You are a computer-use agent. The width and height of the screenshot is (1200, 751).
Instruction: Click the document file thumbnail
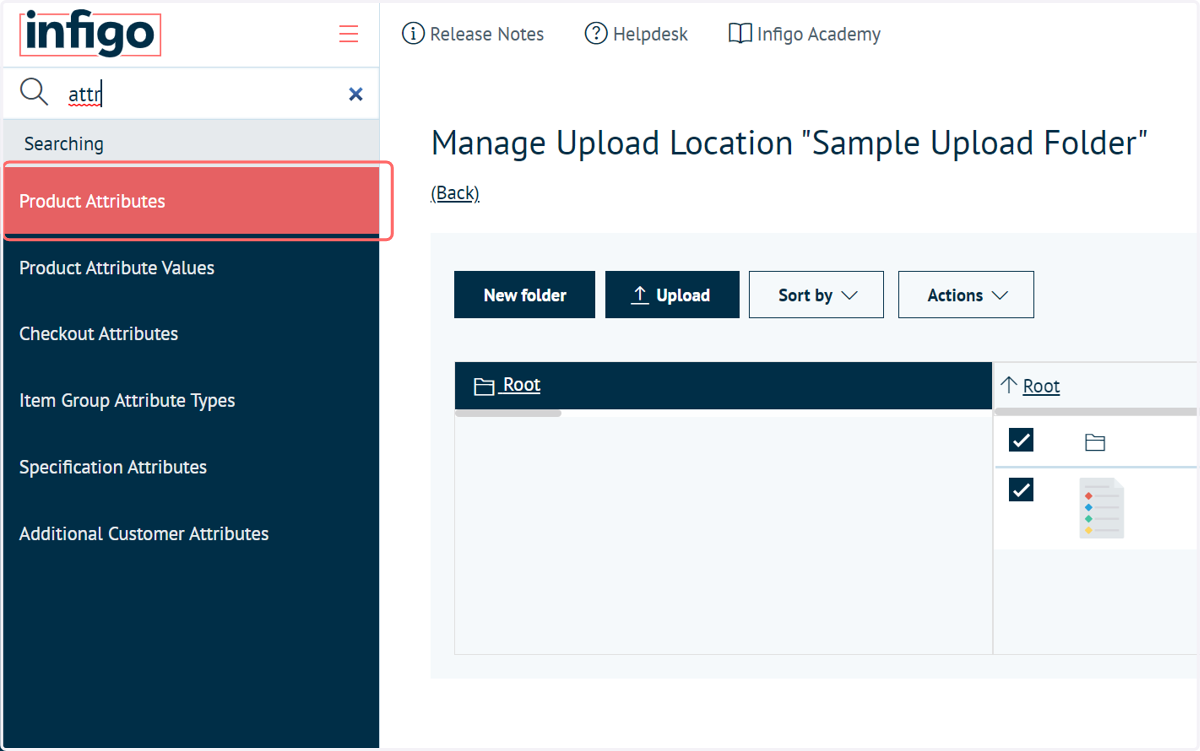1101,508
